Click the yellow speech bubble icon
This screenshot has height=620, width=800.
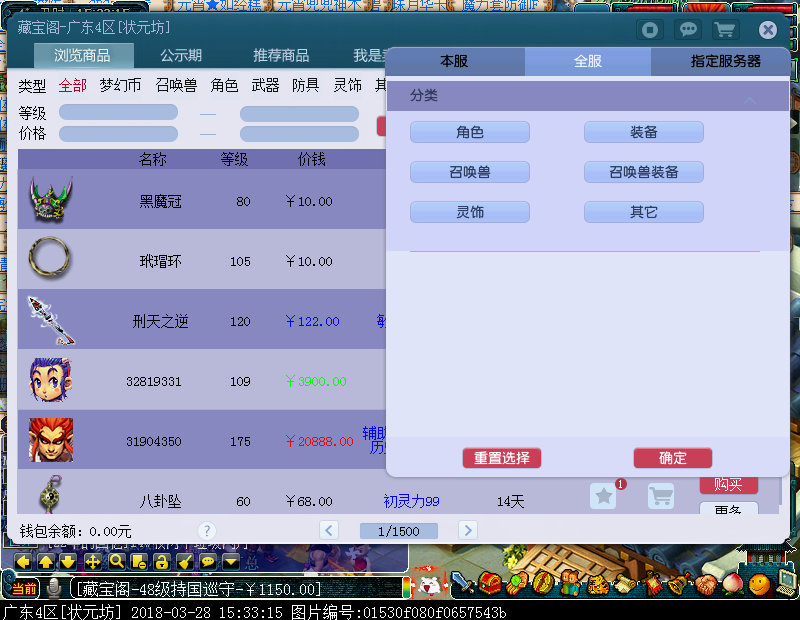tap(208, 562)
